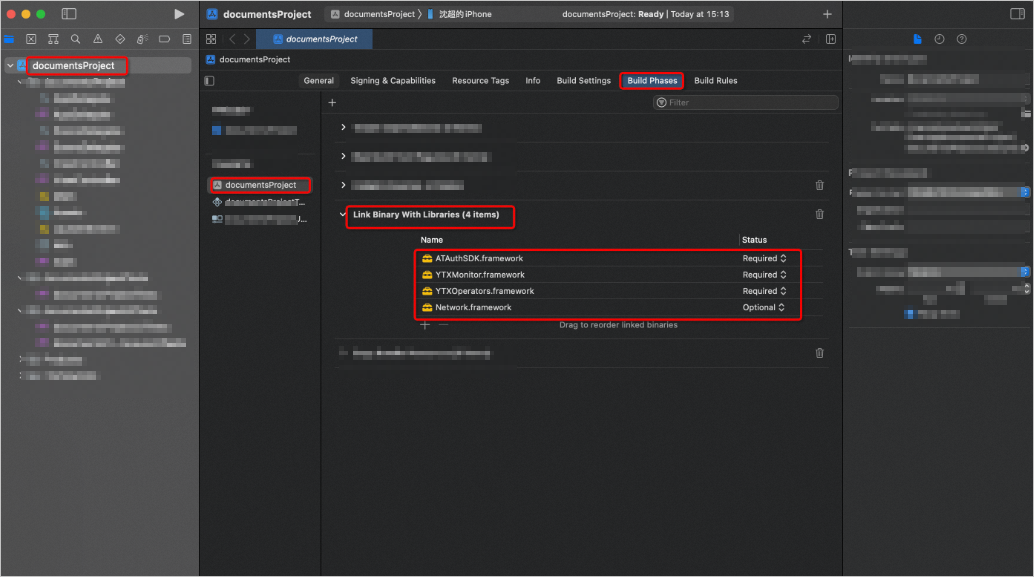Click the editor swap arrows icon
This screenshot has height=577, width=1034.
point(806,39)
